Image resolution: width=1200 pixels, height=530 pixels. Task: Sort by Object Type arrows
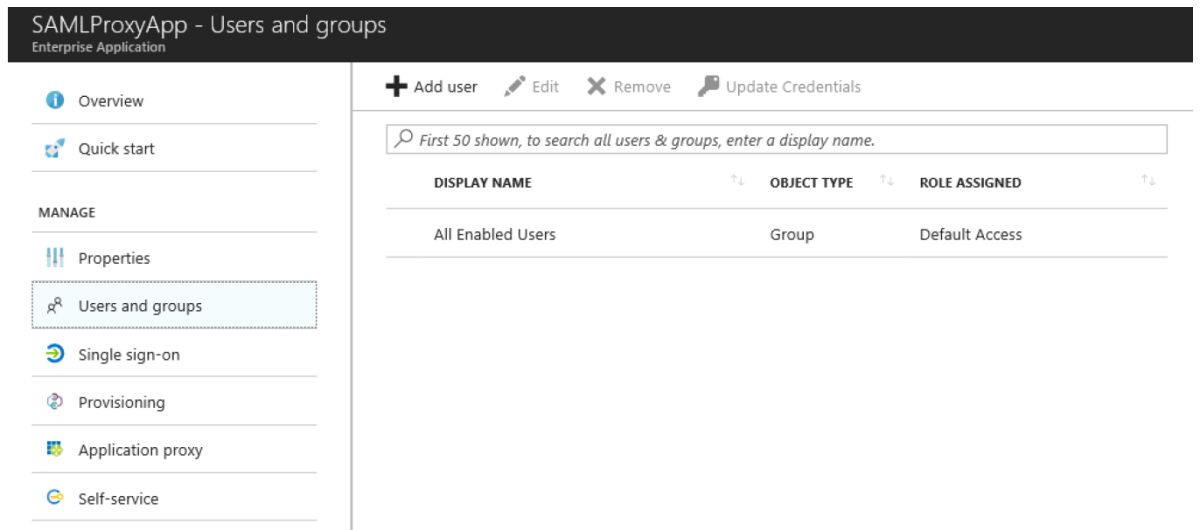coord(886,181)
